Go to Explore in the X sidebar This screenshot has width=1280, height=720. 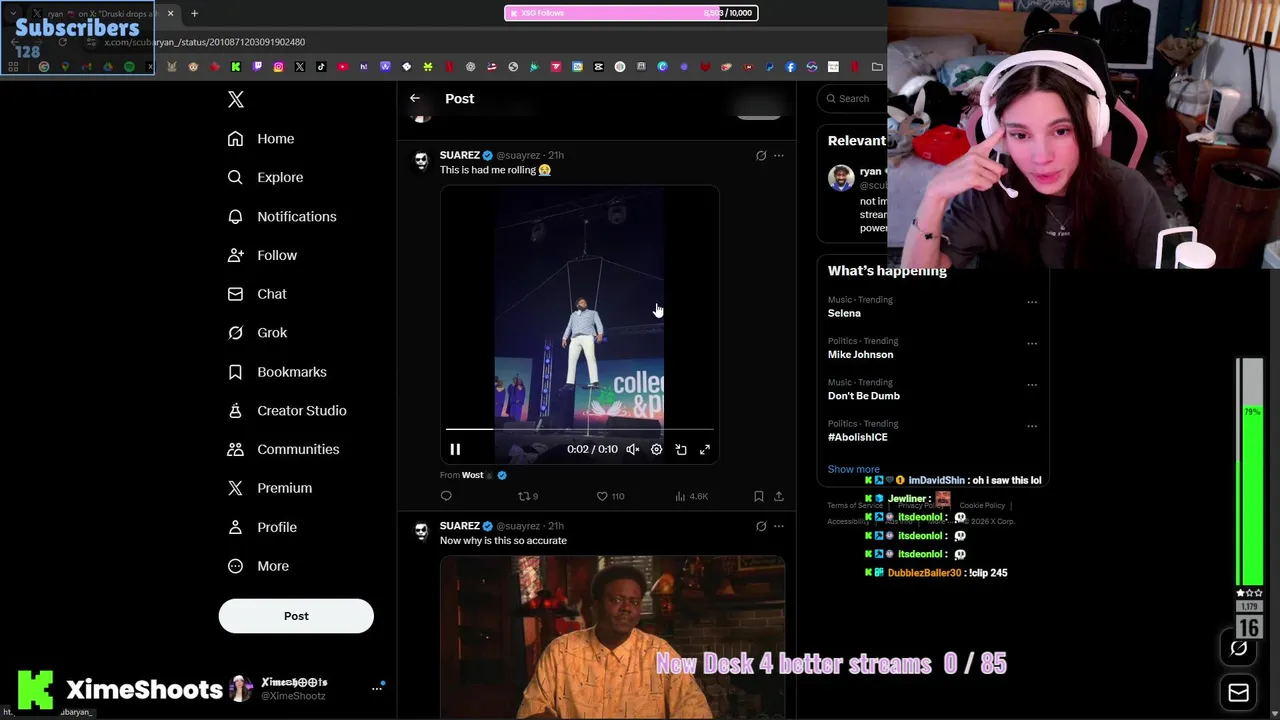coord(265,177)
